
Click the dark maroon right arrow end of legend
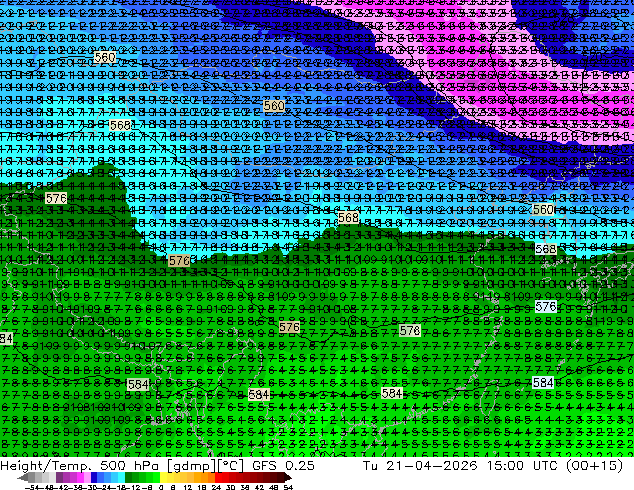288,477
